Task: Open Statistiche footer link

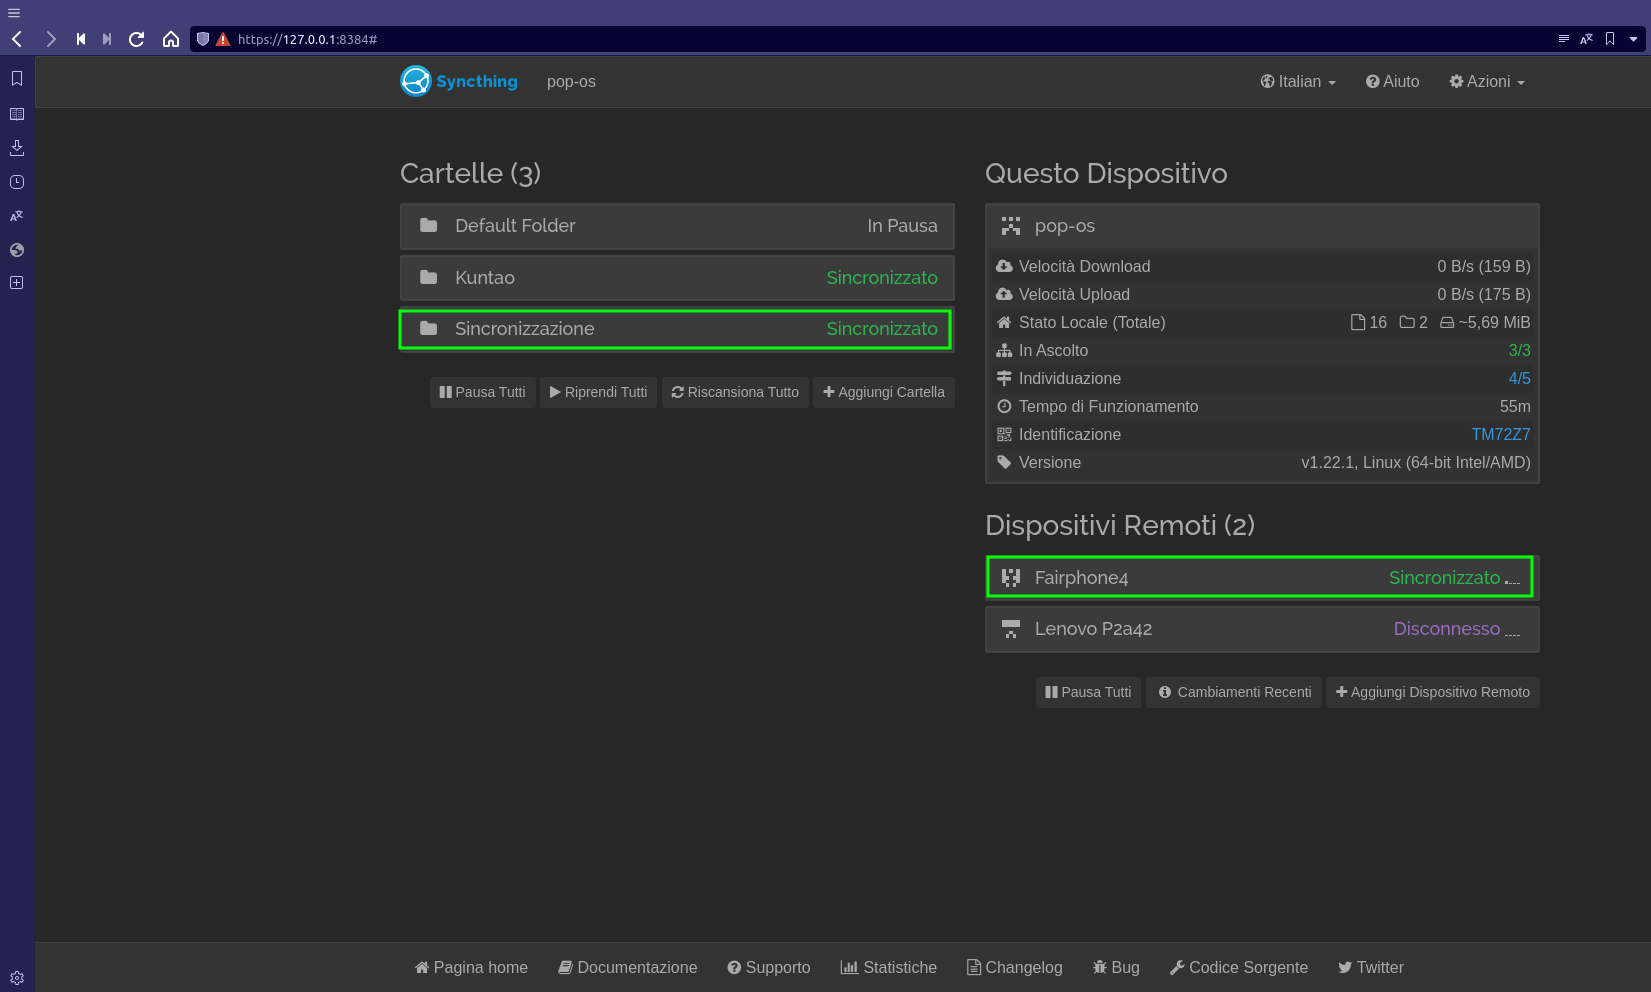Action: 889,967
